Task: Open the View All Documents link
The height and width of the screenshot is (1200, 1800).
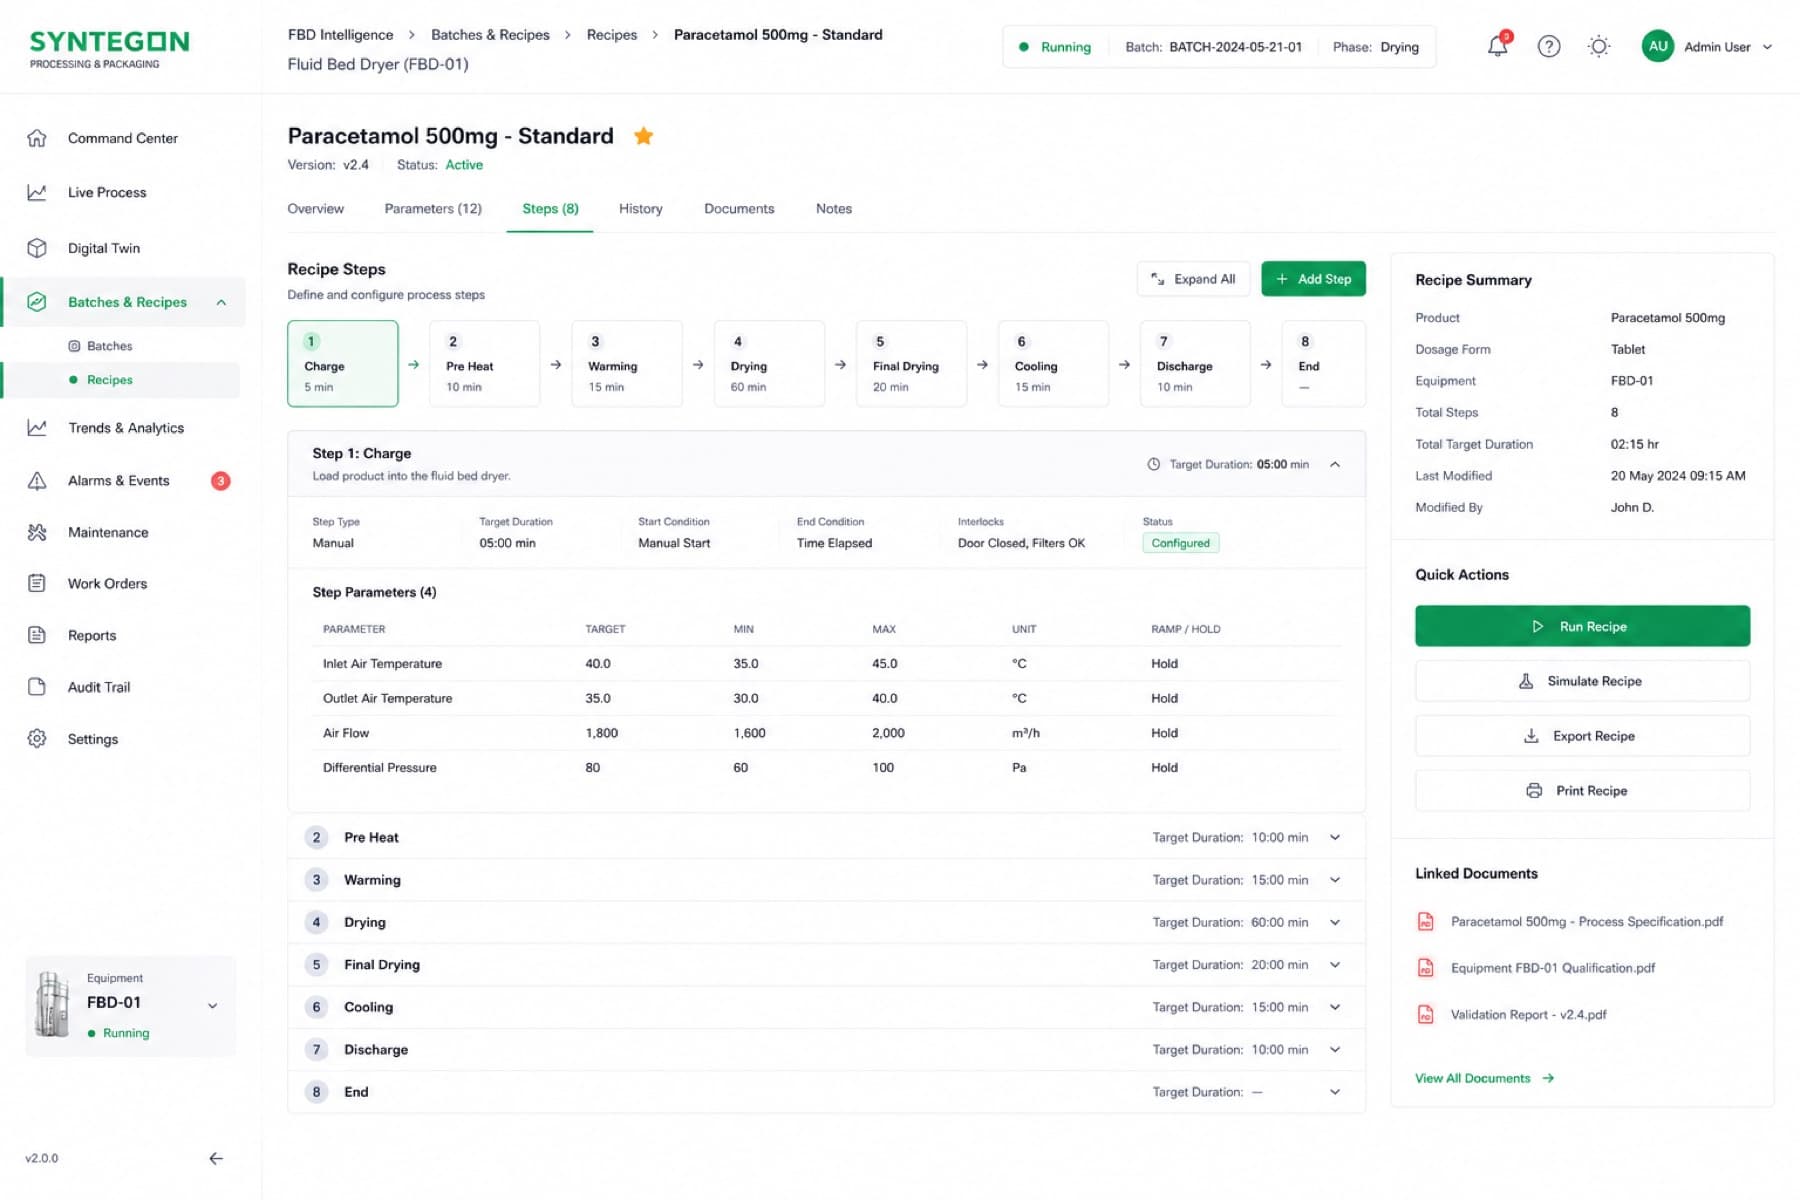Action: [1484, 1078]
